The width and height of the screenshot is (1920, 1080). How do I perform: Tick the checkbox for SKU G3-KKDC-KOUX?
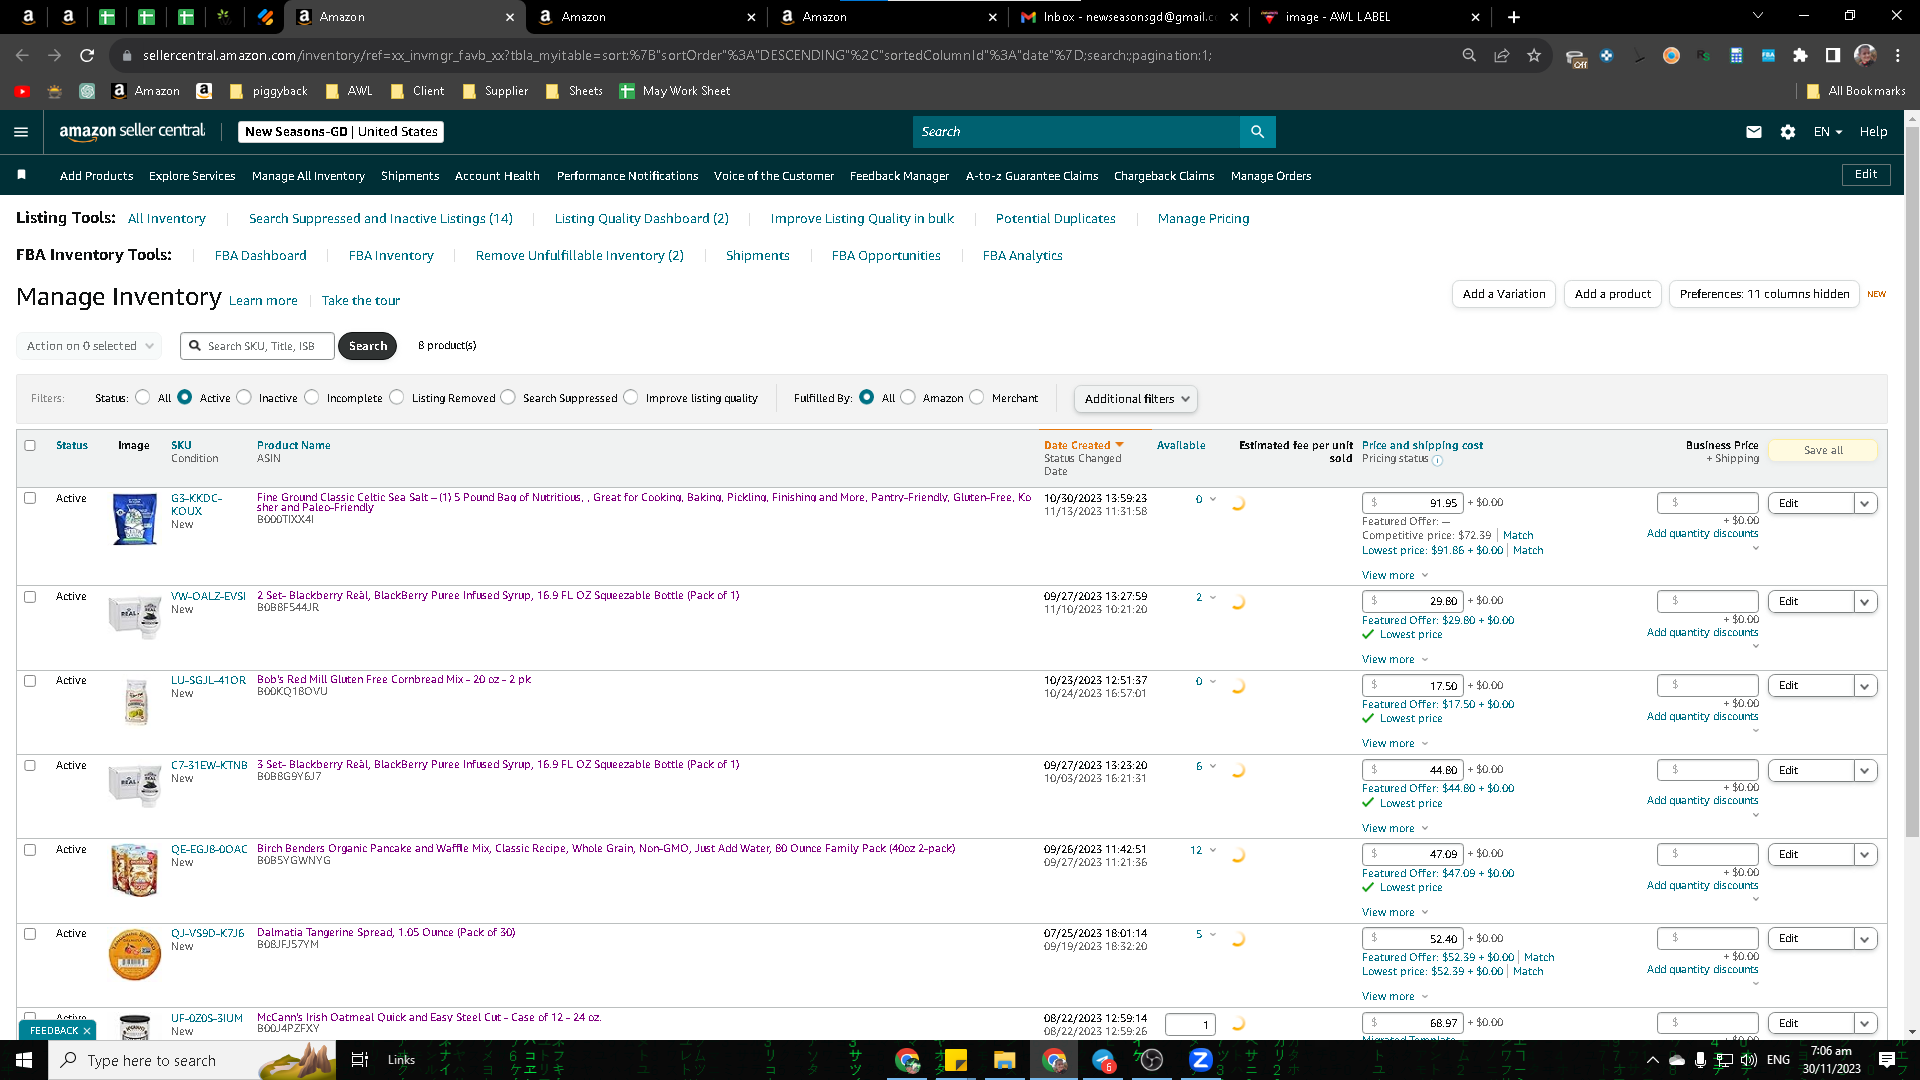click(30, 498)
